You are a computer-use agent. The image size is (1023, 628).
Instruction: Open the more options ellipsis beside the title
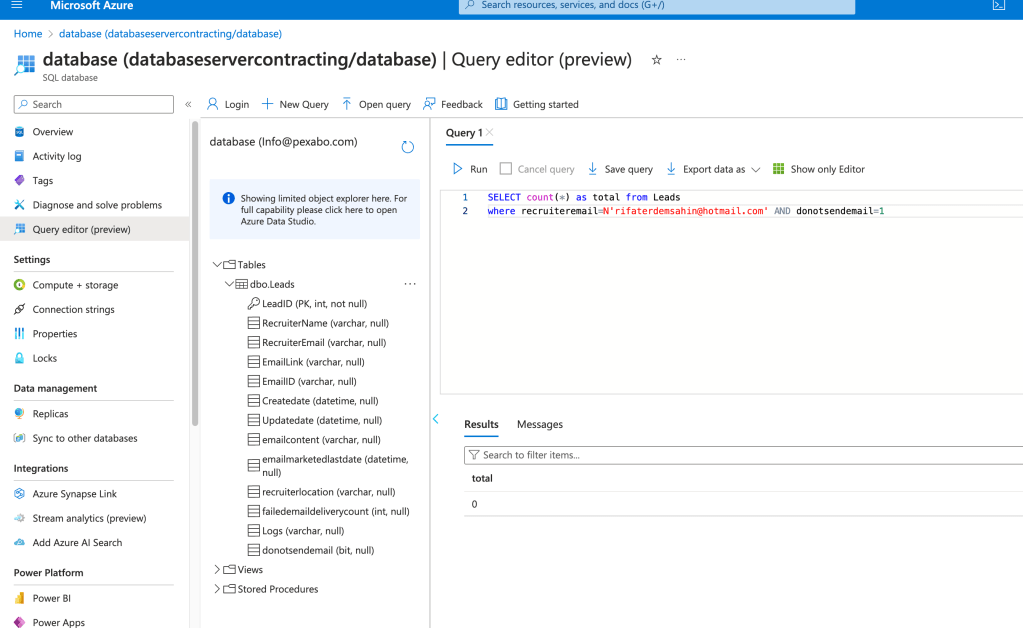coord(680,60)
